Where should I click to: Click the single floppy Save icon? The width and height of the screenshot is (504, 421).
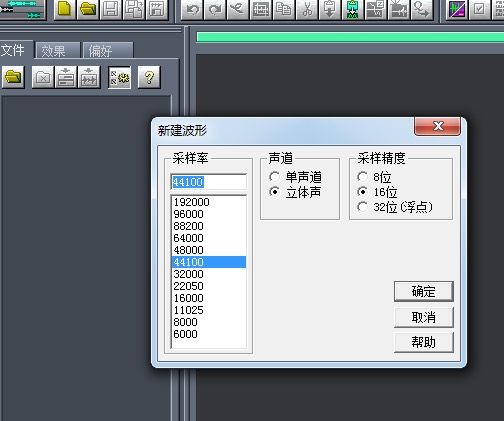click(x=111, y=9)
